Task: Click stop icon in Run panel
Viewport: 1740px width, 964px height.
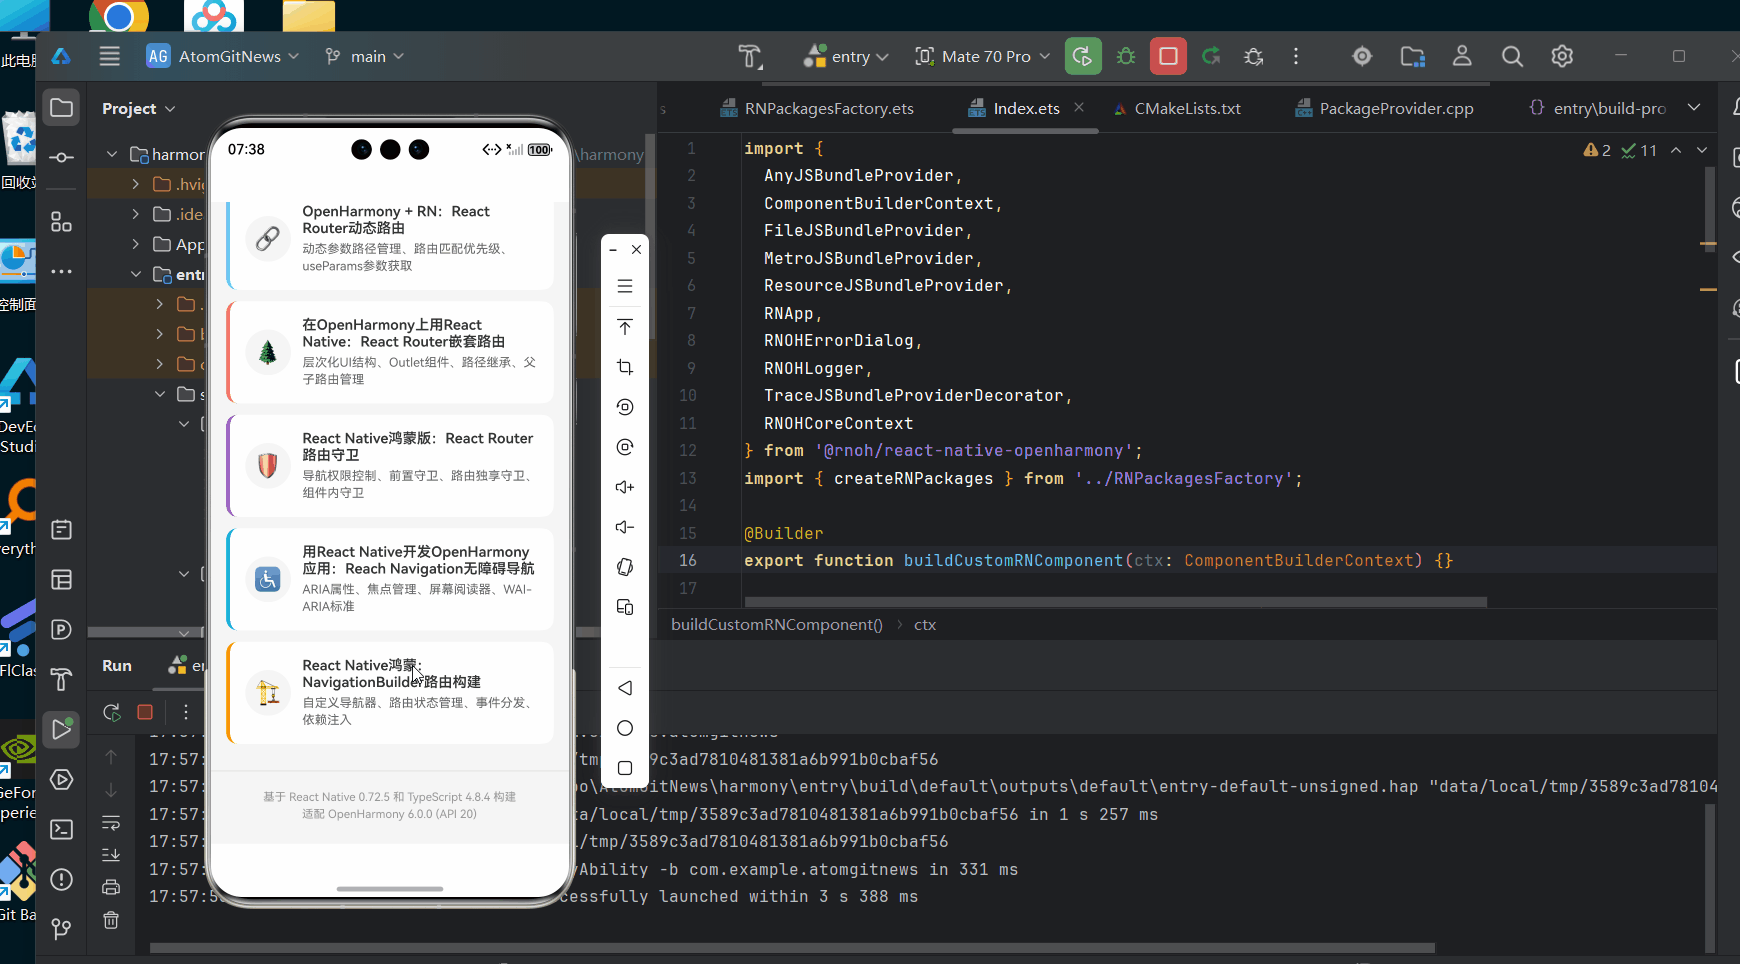Action: point(145,712)
